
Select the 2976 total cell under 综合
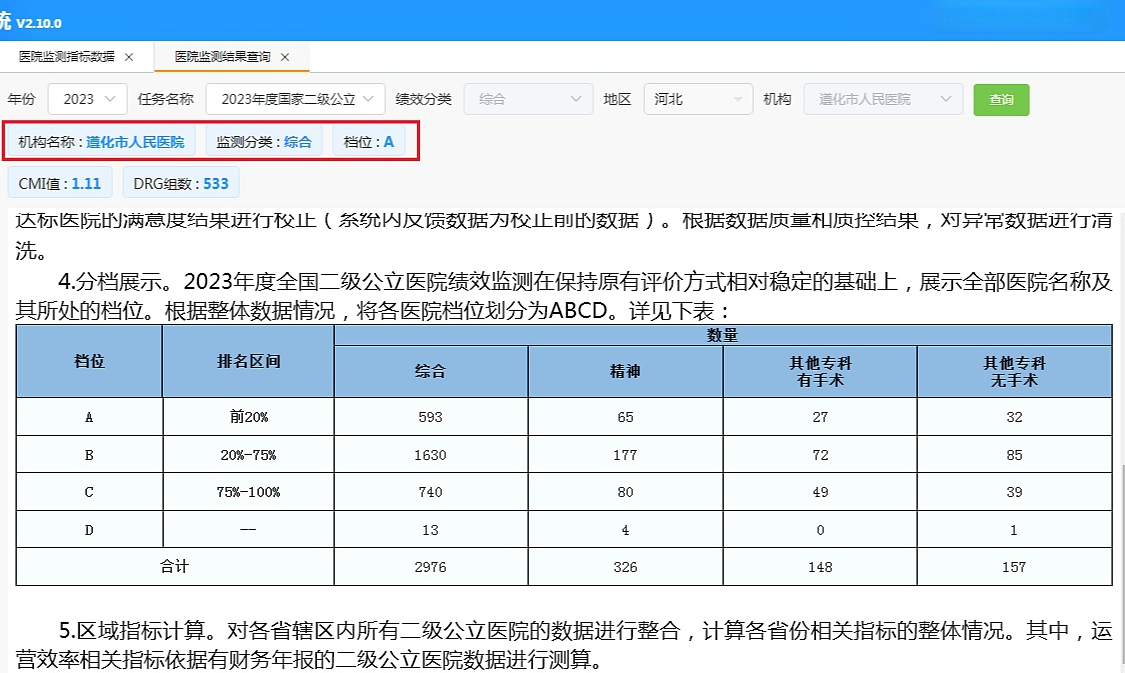431,567
